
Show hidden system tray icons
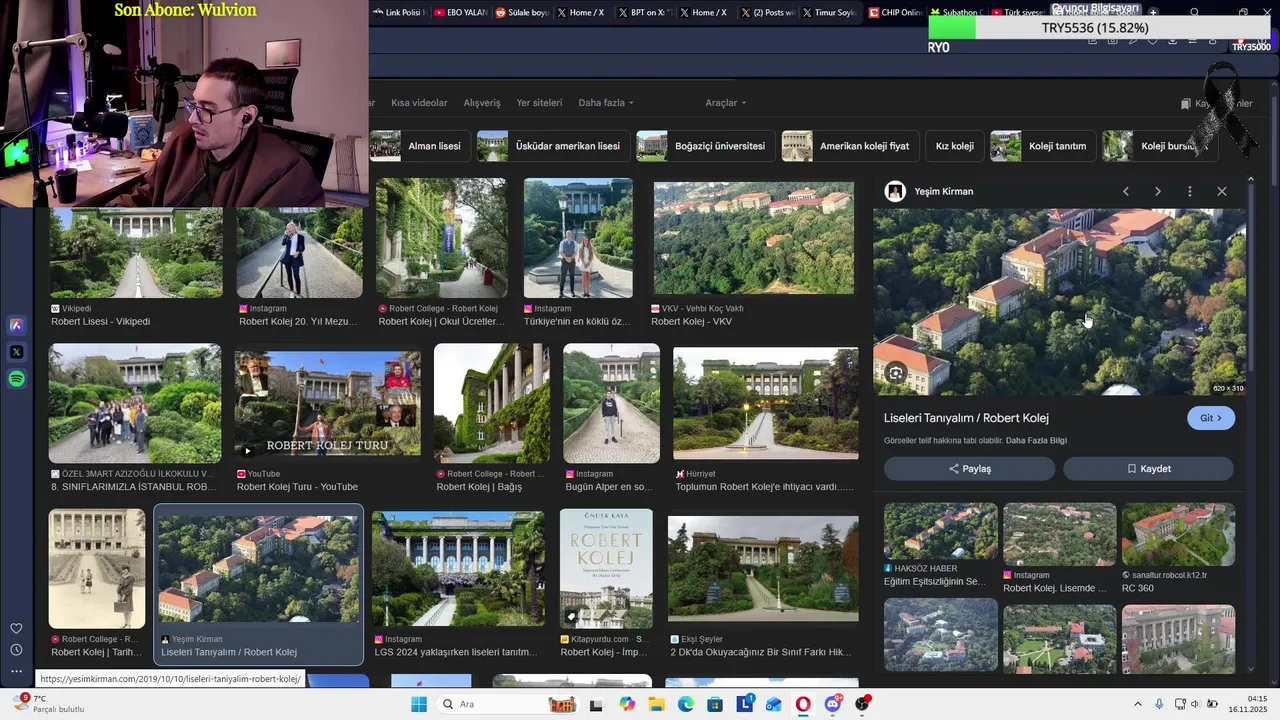click(x=1137, y=704)
